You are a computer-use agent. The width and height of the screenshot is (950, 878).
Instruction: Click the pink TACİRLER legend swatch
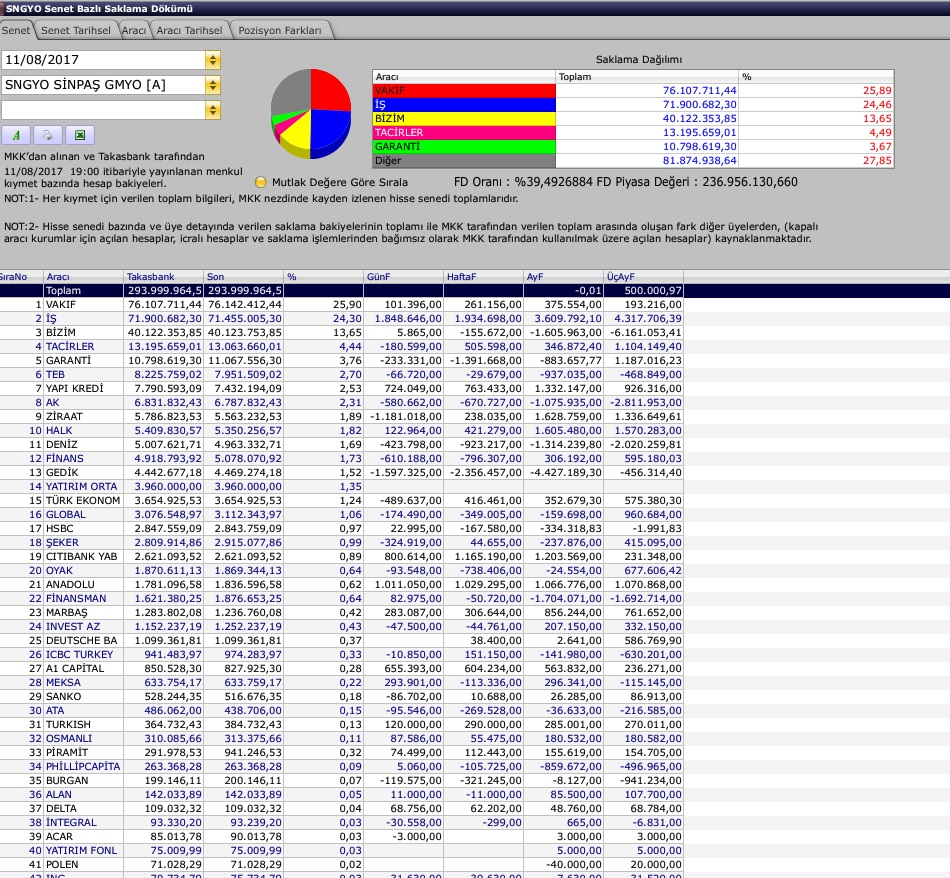[x=464, y=132]
